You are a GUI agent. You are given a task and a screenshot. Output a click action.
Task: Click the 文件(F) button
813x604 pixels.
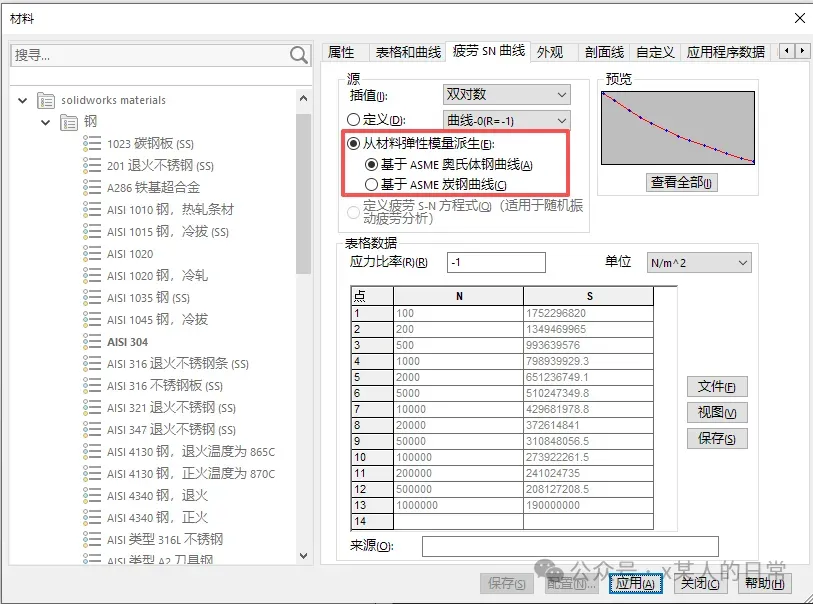(x=717, y=387)
